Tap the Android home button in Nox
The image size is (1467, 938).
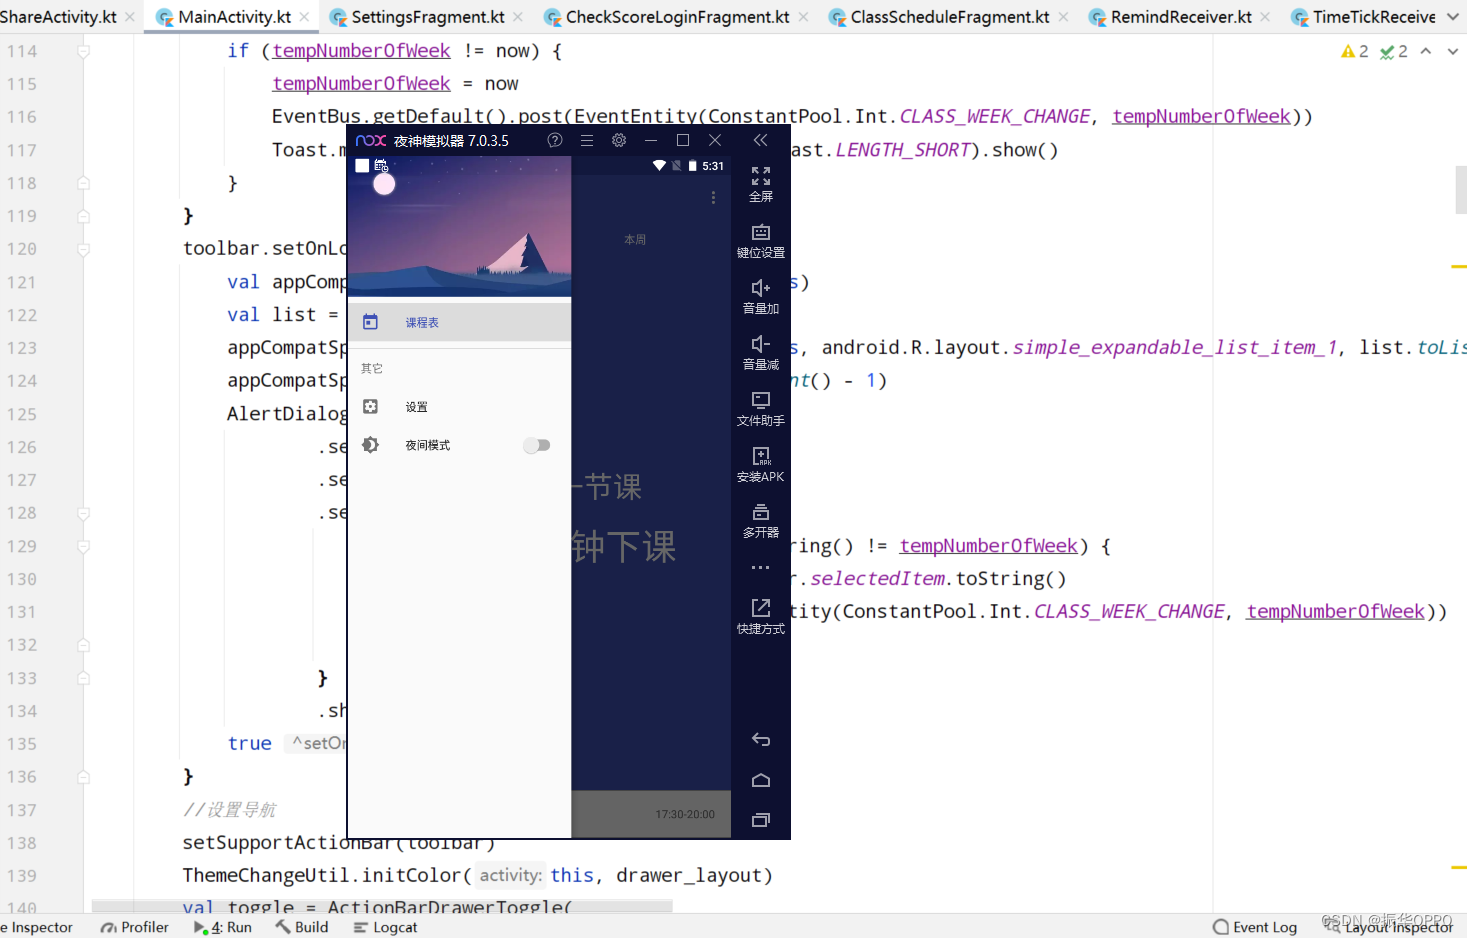click(x=761, y=780)
